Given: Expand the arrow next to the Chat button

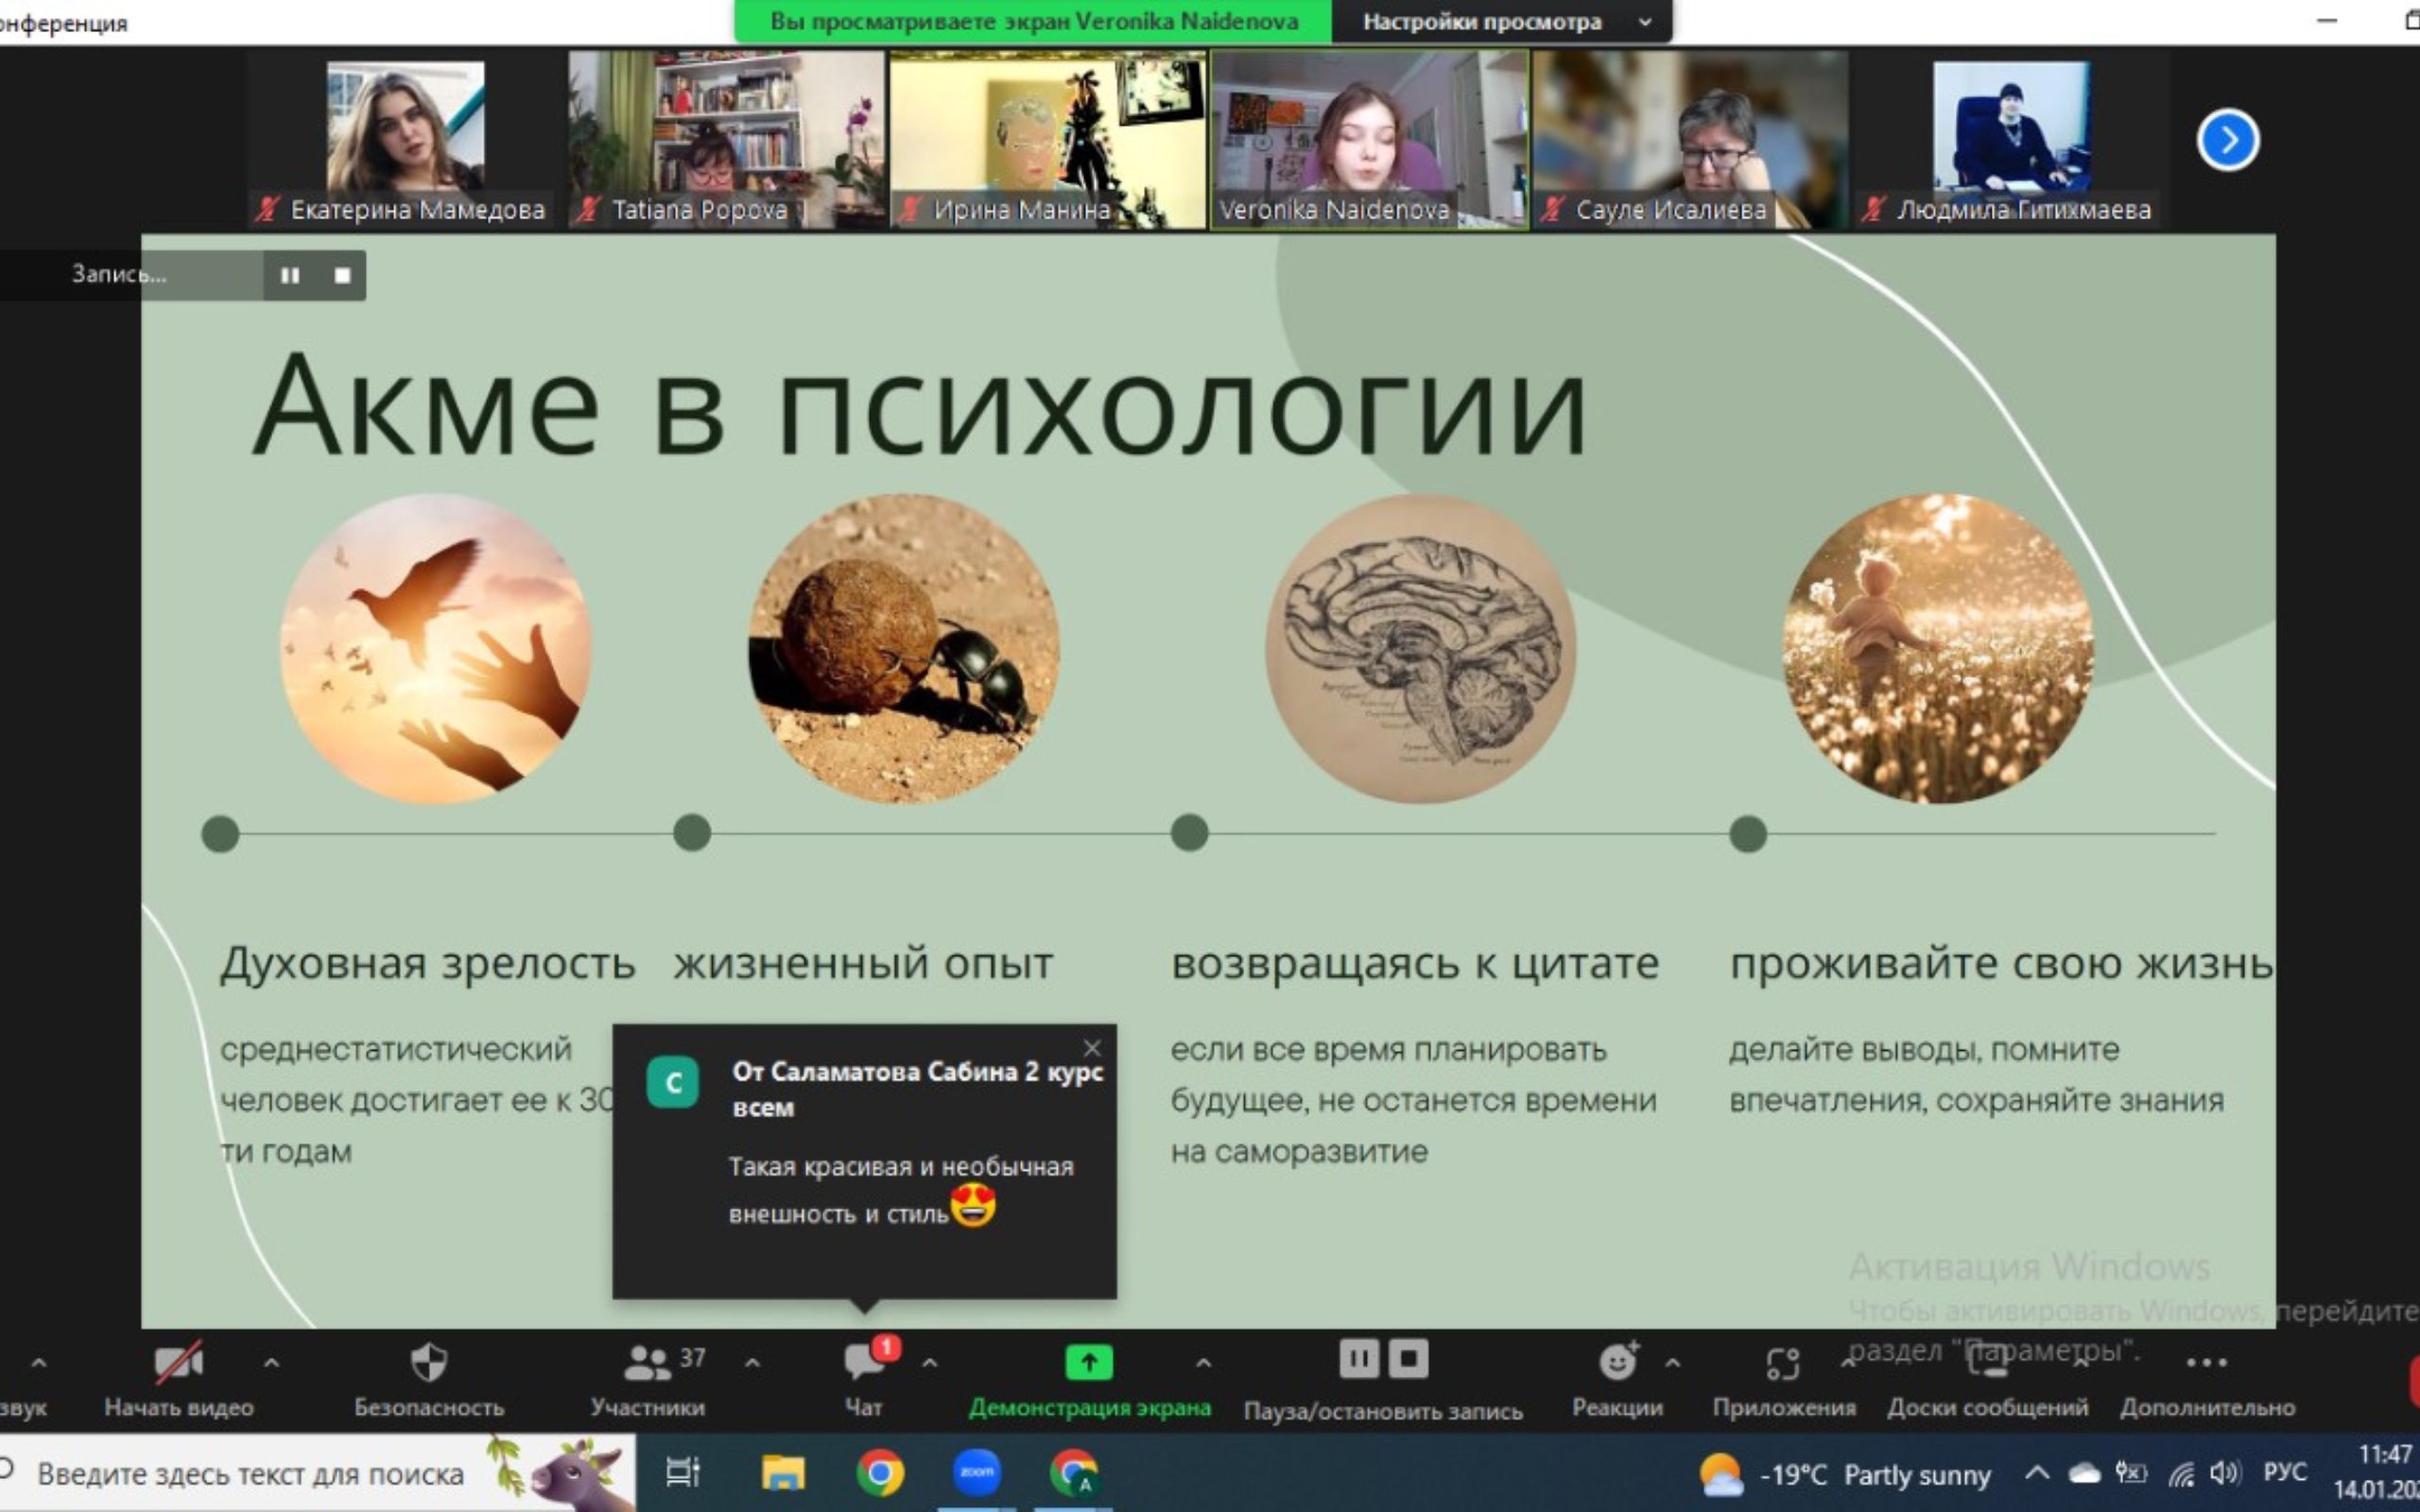Looking at the screenshot, I should (x=929, y=1362).
